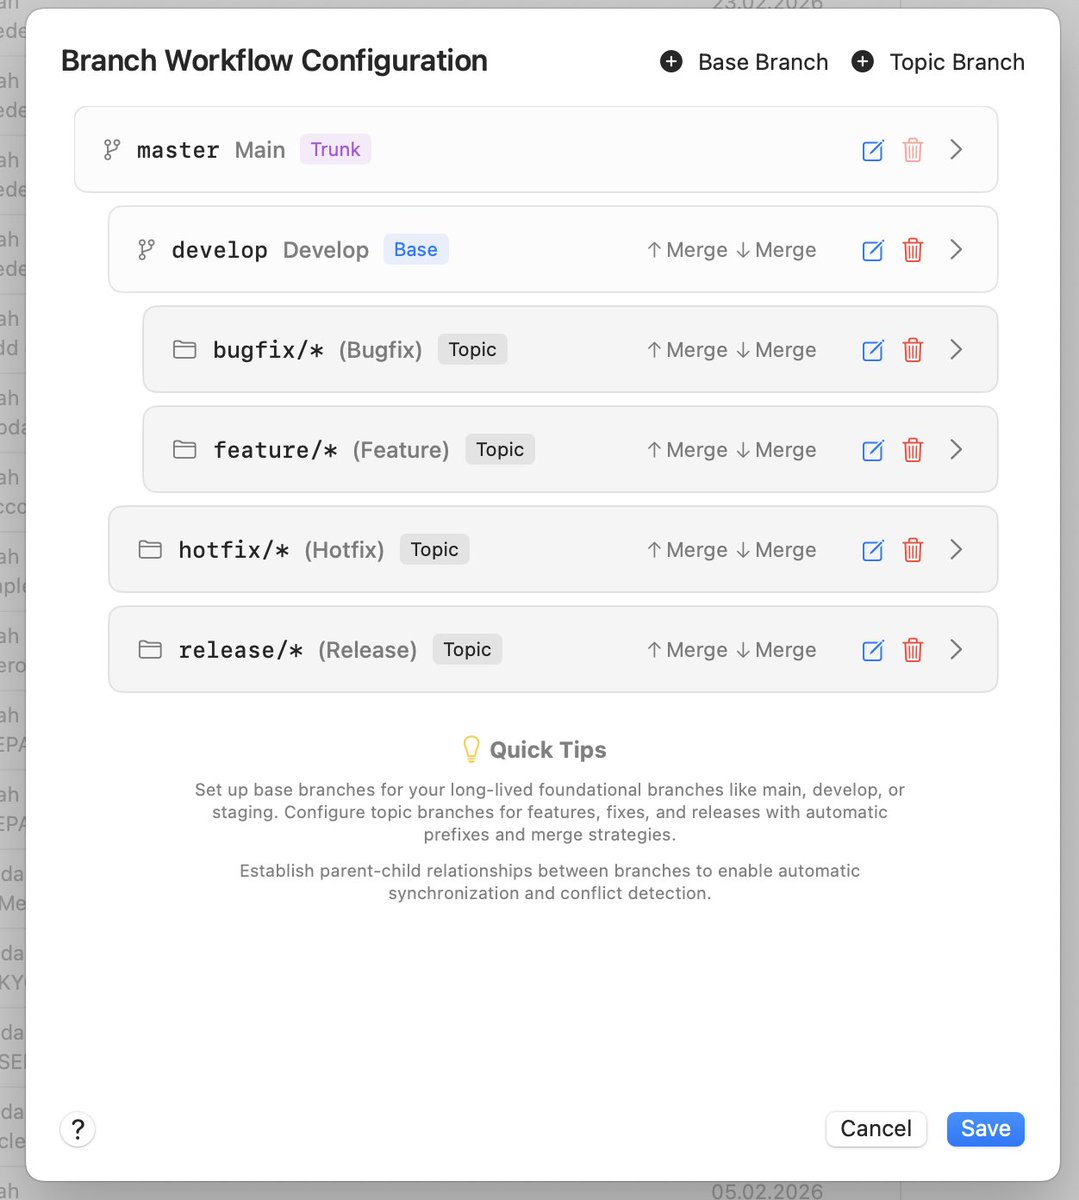Click the branch icon beside develop

(x=146, y=250)
